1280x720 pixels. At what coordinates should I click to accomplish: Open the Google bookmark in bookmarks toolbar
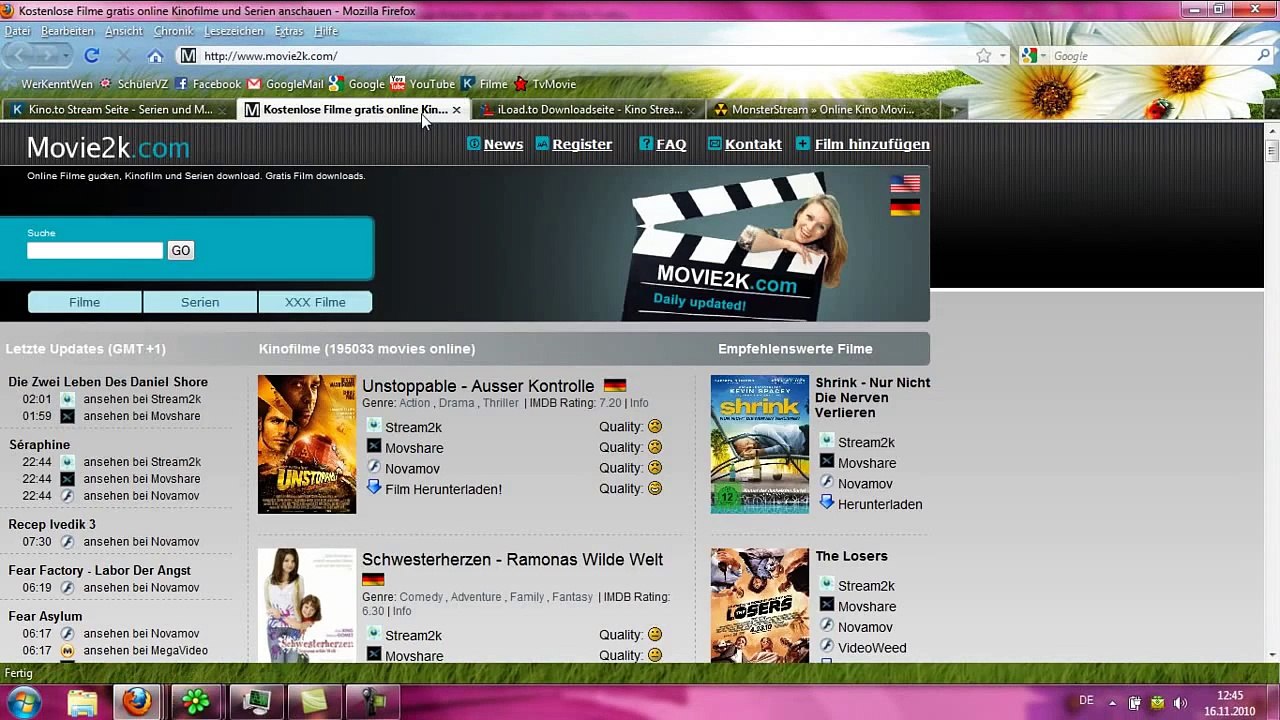pyautogui.click(x=357, y=84)
